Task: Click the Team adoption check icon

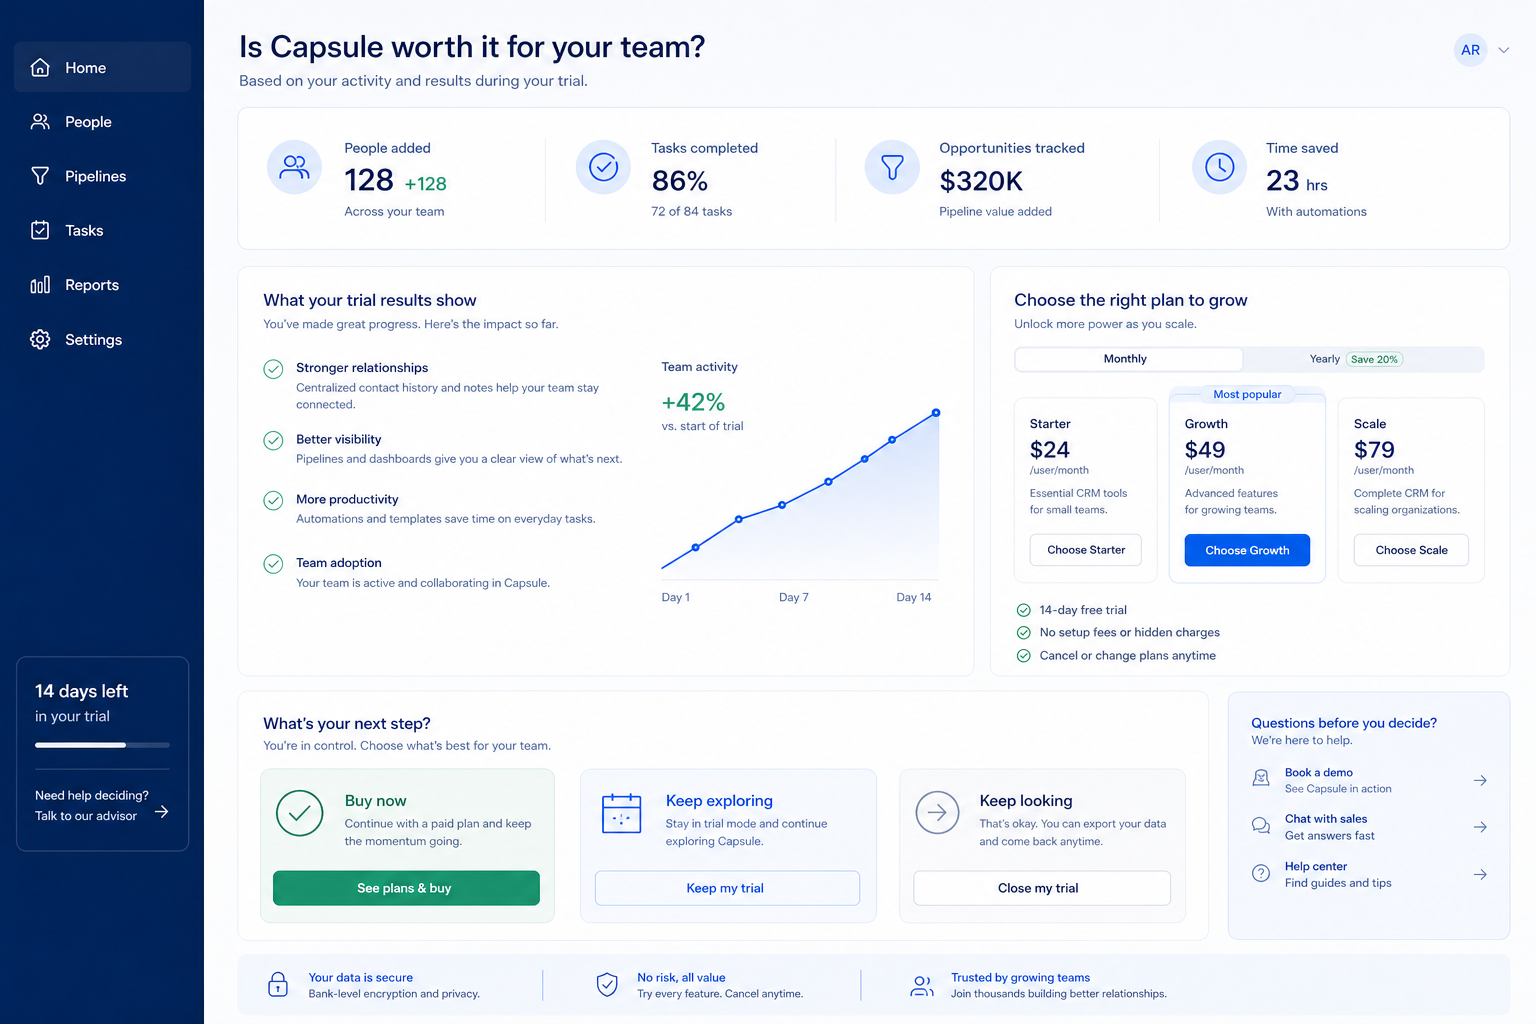Action: click(273, 564)
